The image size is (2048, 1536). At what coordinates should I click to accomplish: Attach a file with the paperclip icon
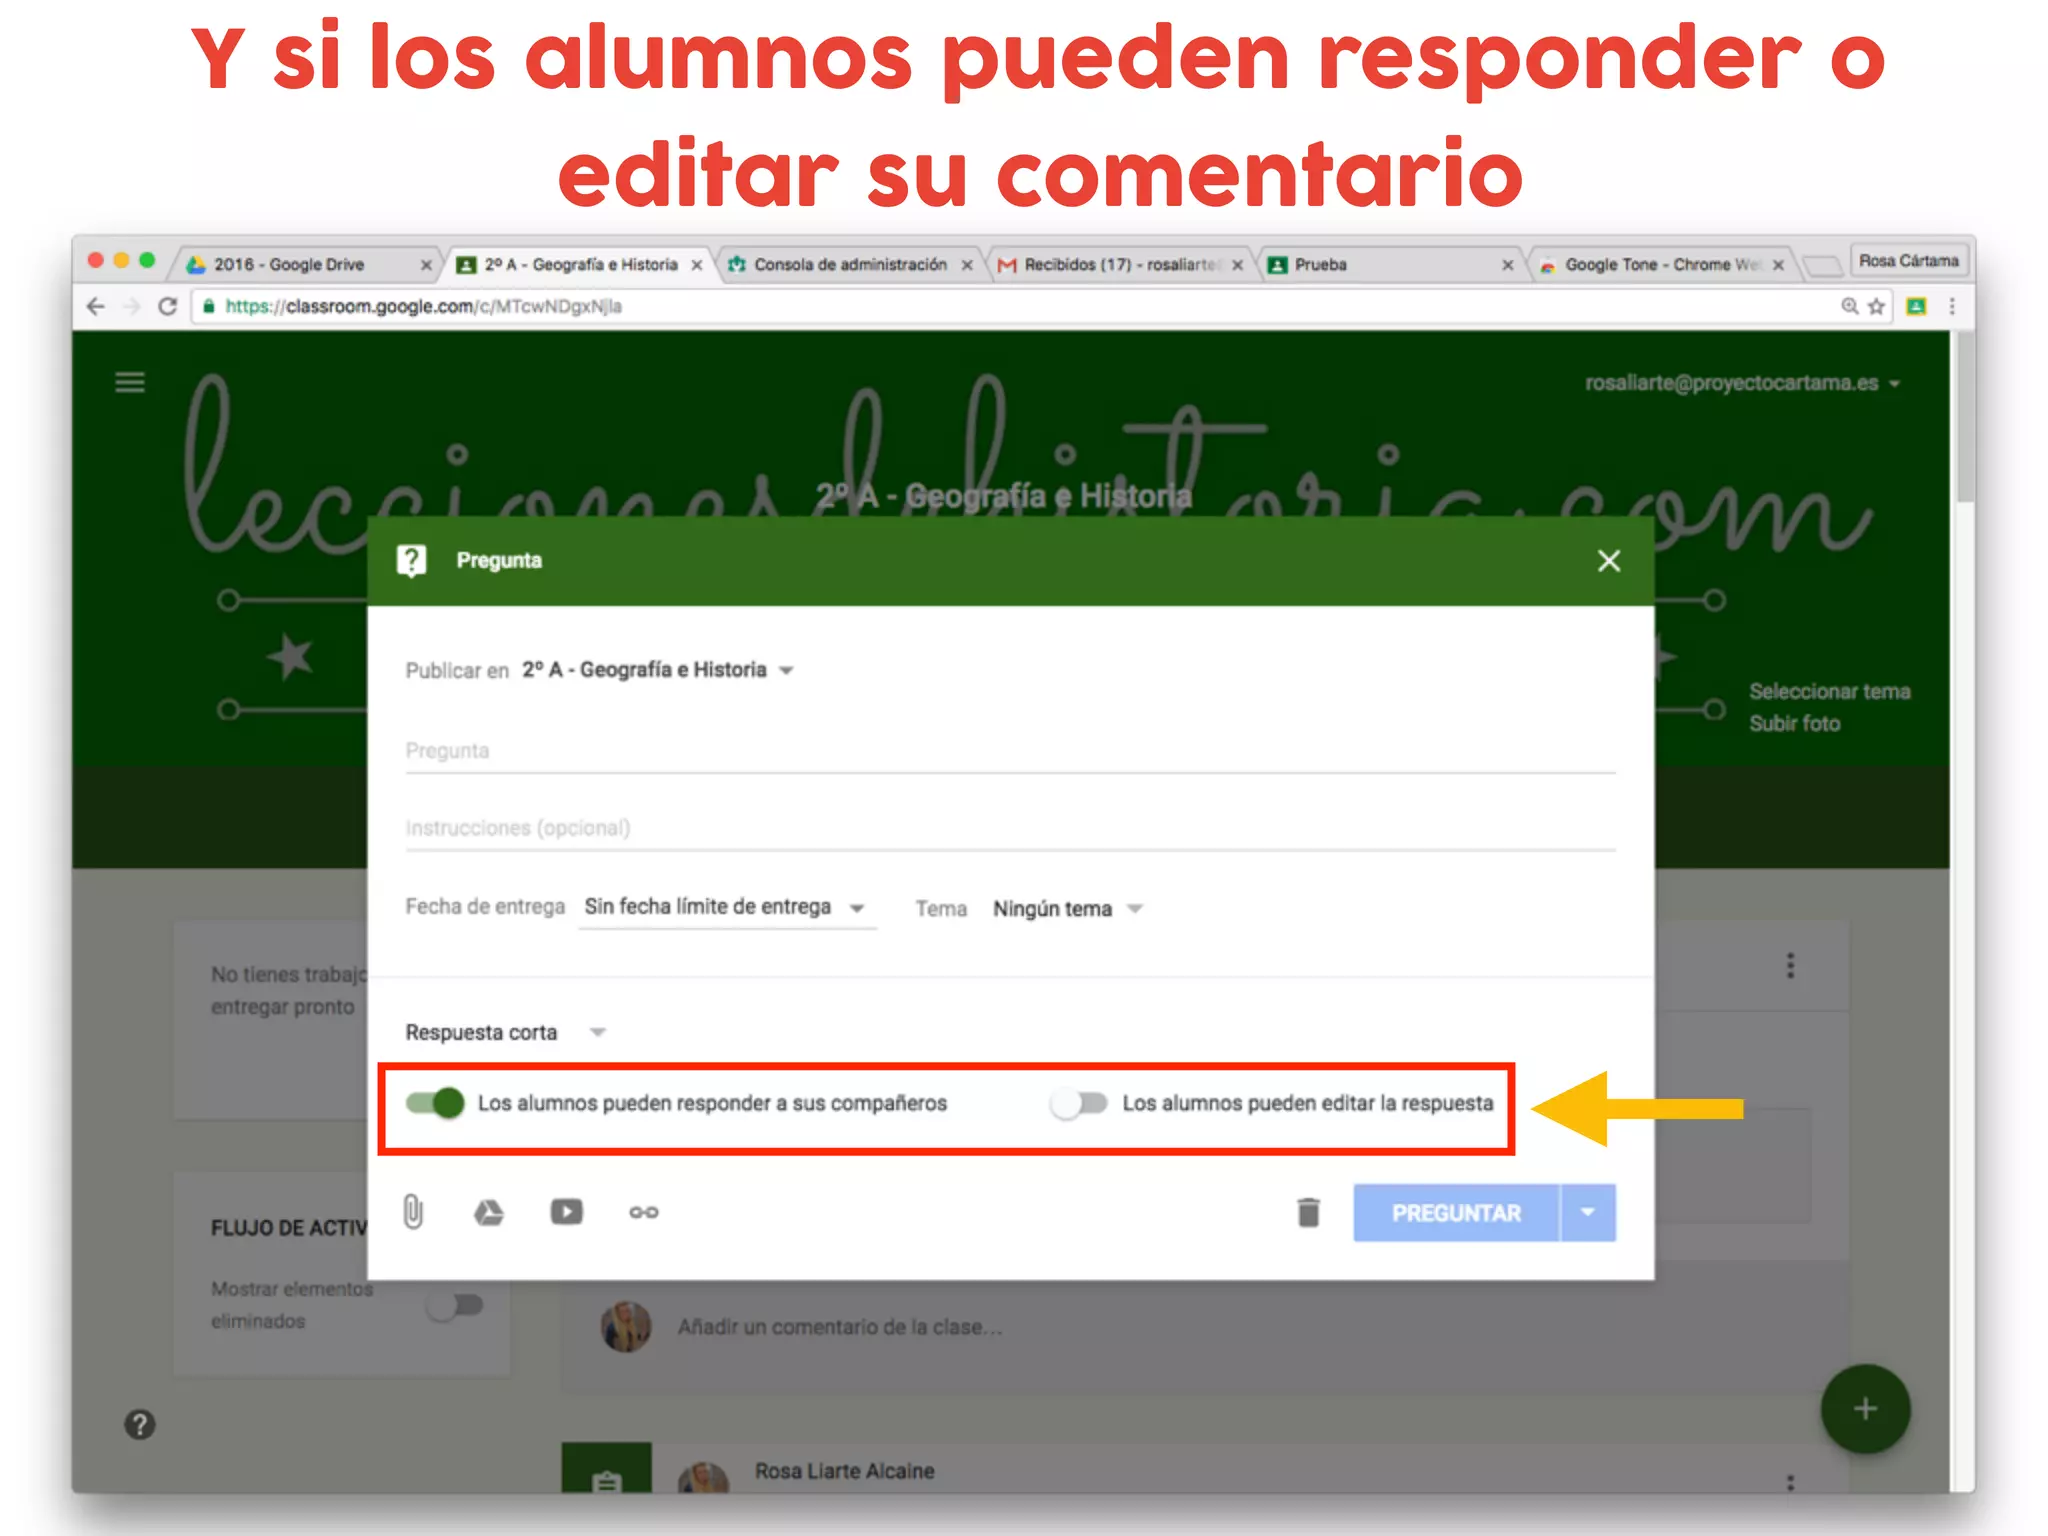413,1212
